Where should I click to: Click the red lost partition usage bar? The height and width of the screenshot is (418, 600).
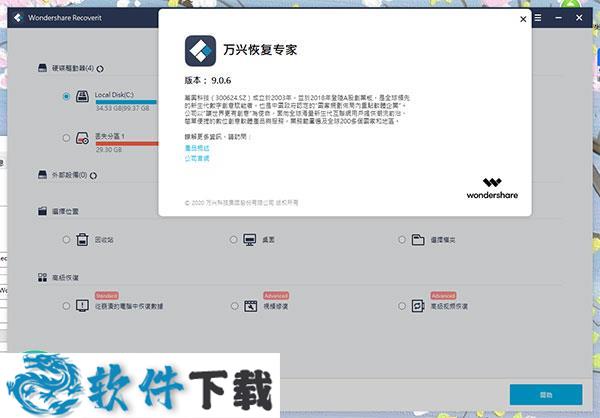coord(127,144)
